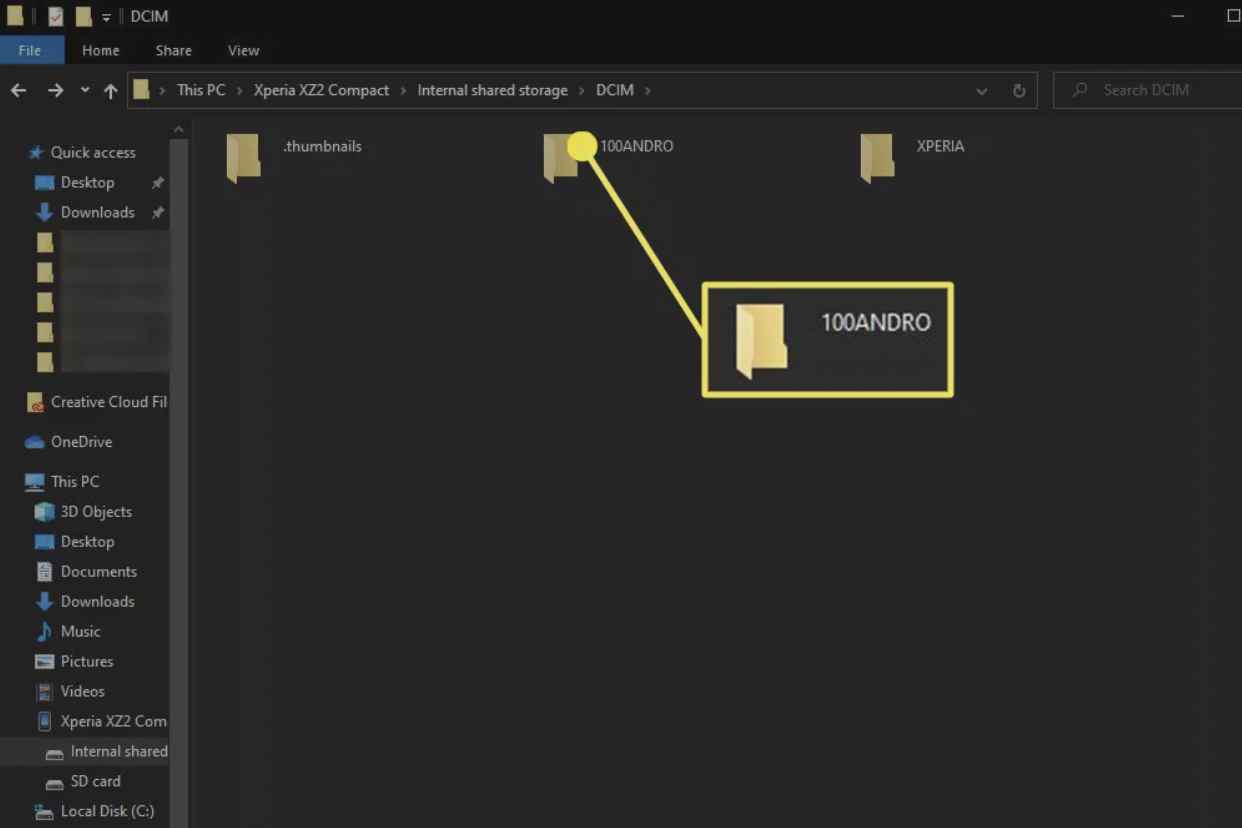Go back with the left arrow
Image resolution: width=1242 pixels, height=828 pixels.
19,90
